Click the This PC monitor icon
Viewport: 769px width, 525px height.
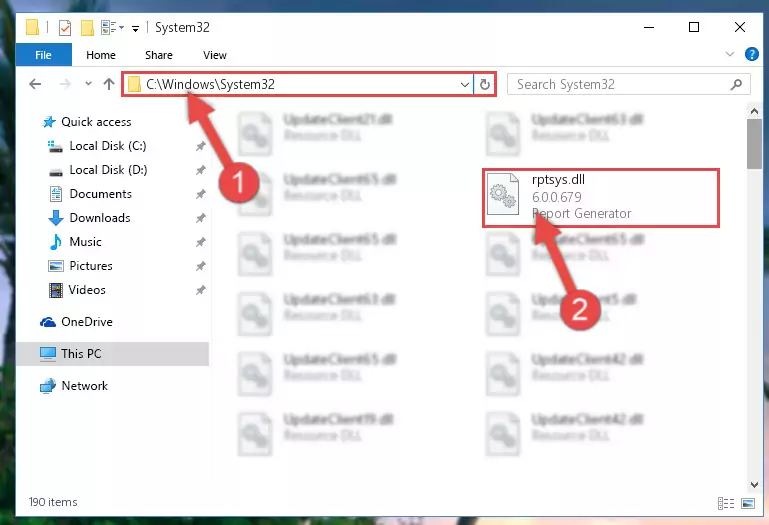point(48,354)
